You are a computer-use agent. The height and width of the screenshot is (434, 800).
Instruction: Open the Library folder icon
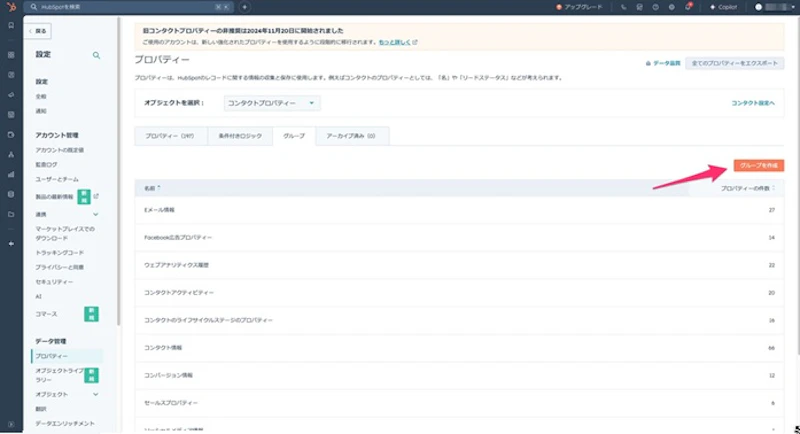click(11, 214)
